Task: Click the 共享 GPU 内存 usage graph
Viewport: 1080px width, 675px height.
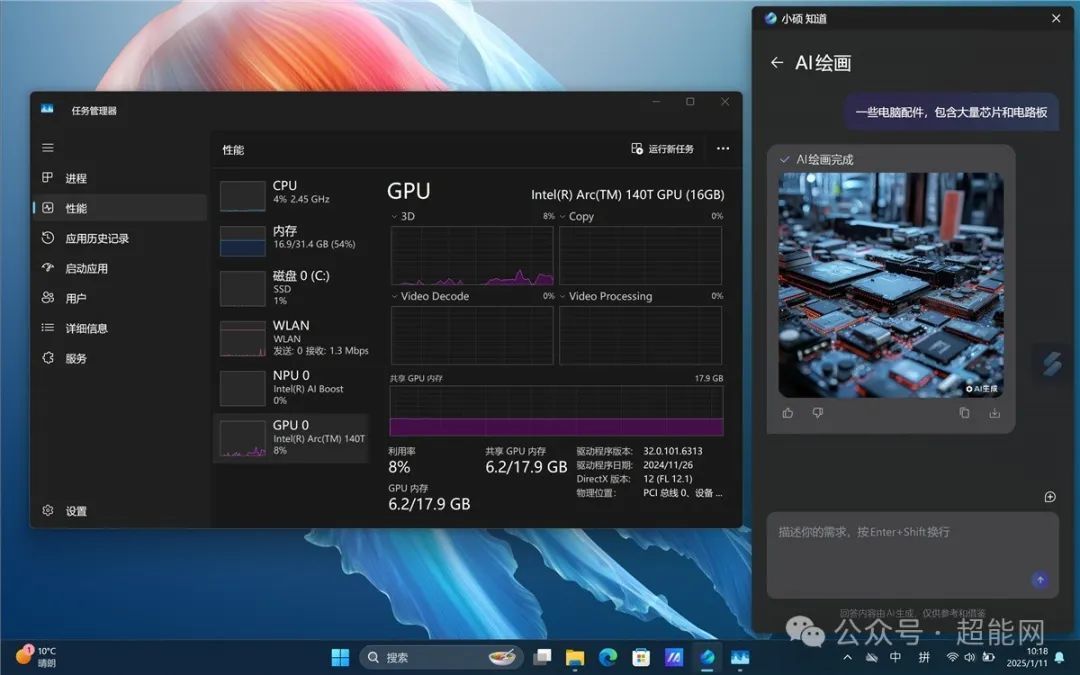Action: click(557, 411)
